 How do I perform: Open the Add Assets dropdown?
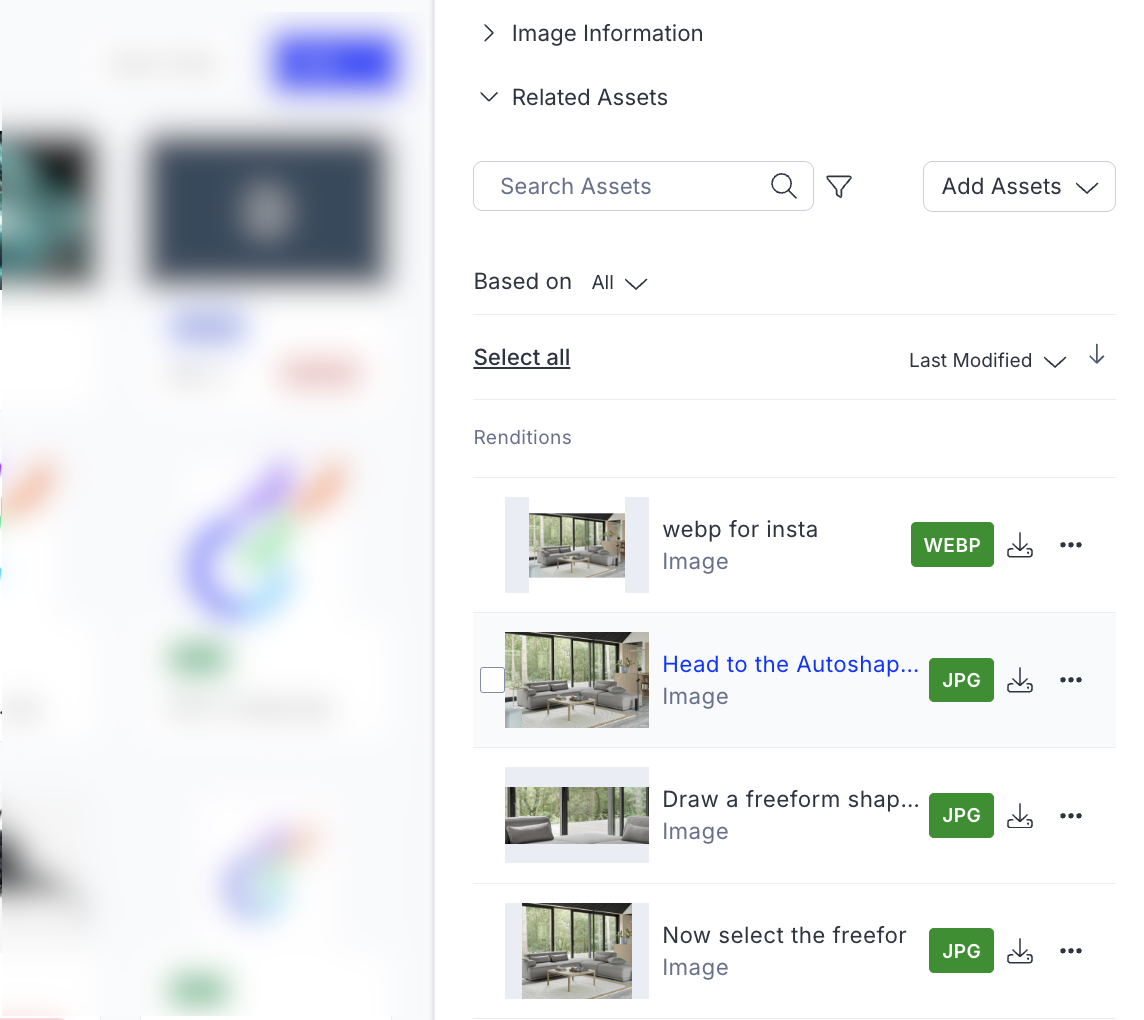pyautogui.click(x=1019, y=187)
